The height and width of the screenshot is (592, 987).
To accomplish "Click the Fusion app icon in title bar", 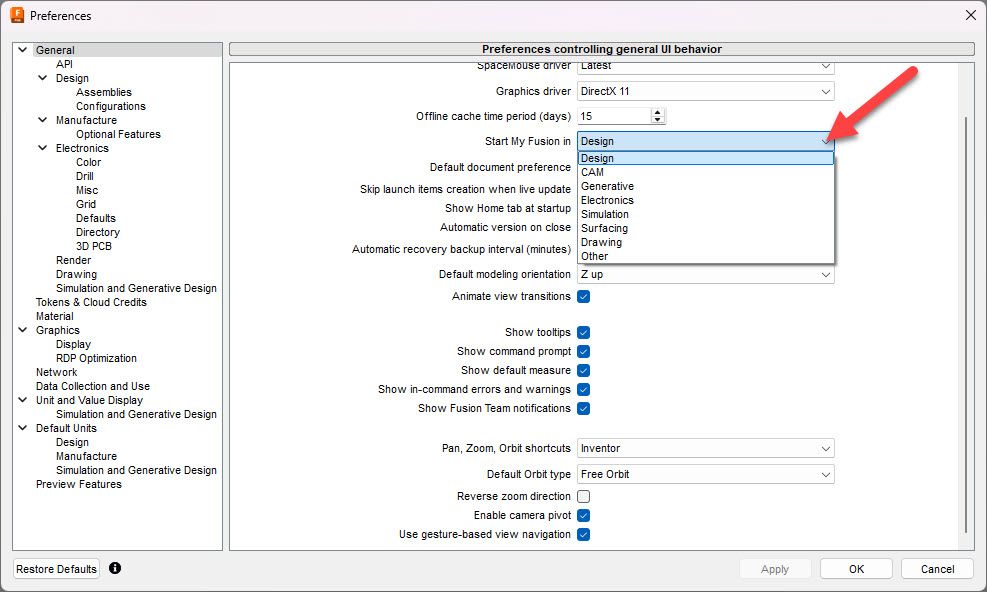I will 17,15.
